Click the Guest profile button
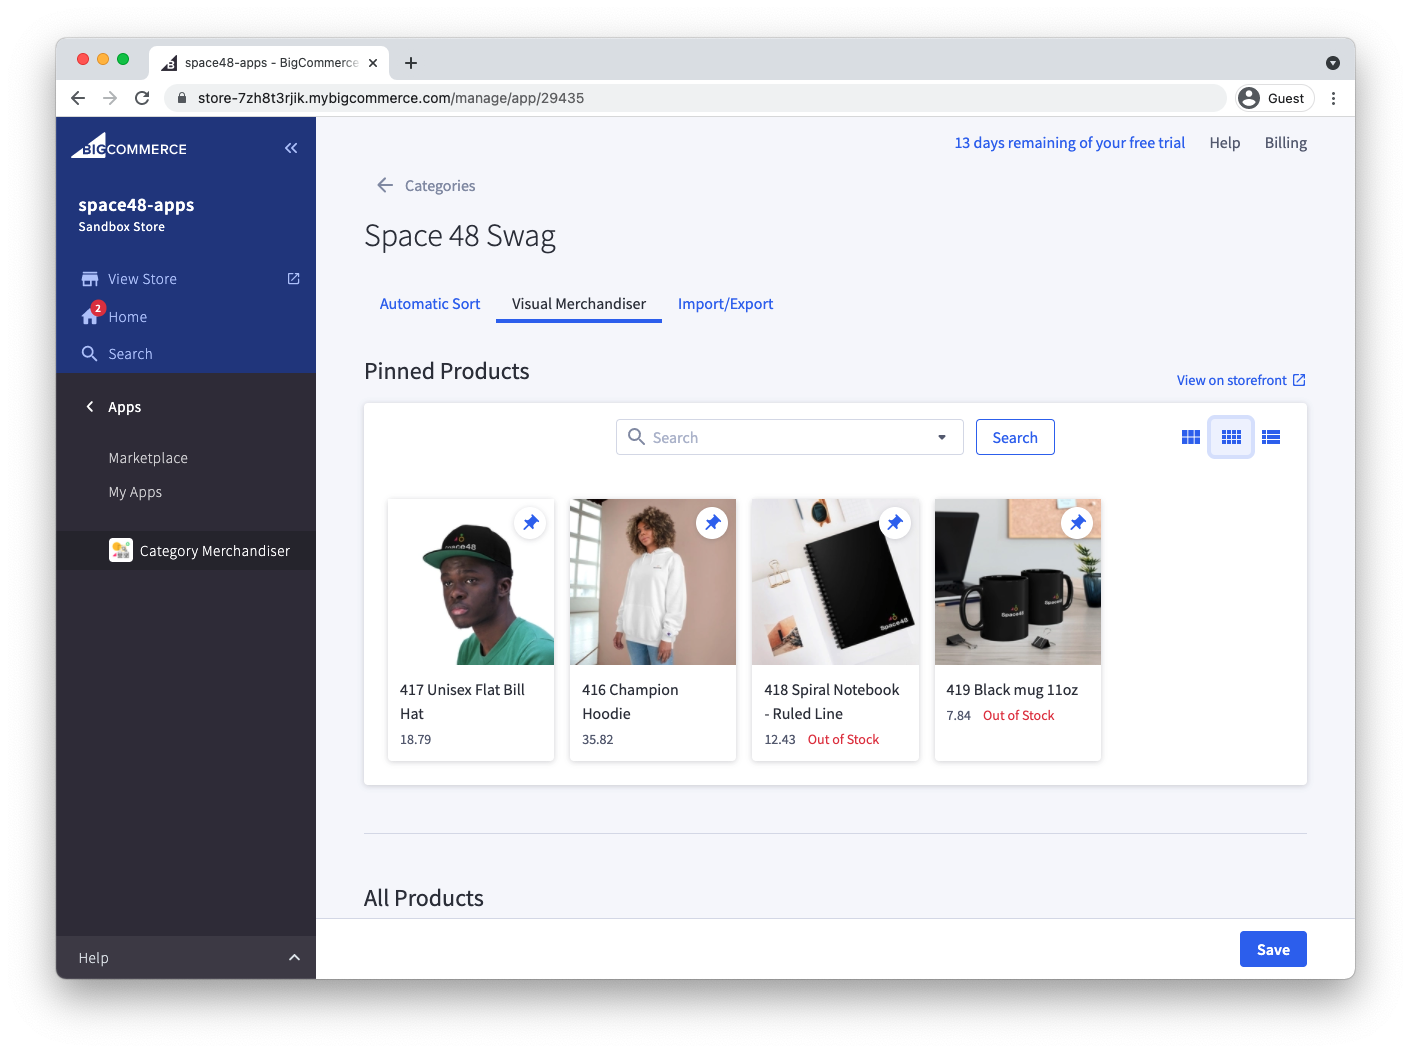The width and height of the screenshot is (1411, 1053). 1275,98
